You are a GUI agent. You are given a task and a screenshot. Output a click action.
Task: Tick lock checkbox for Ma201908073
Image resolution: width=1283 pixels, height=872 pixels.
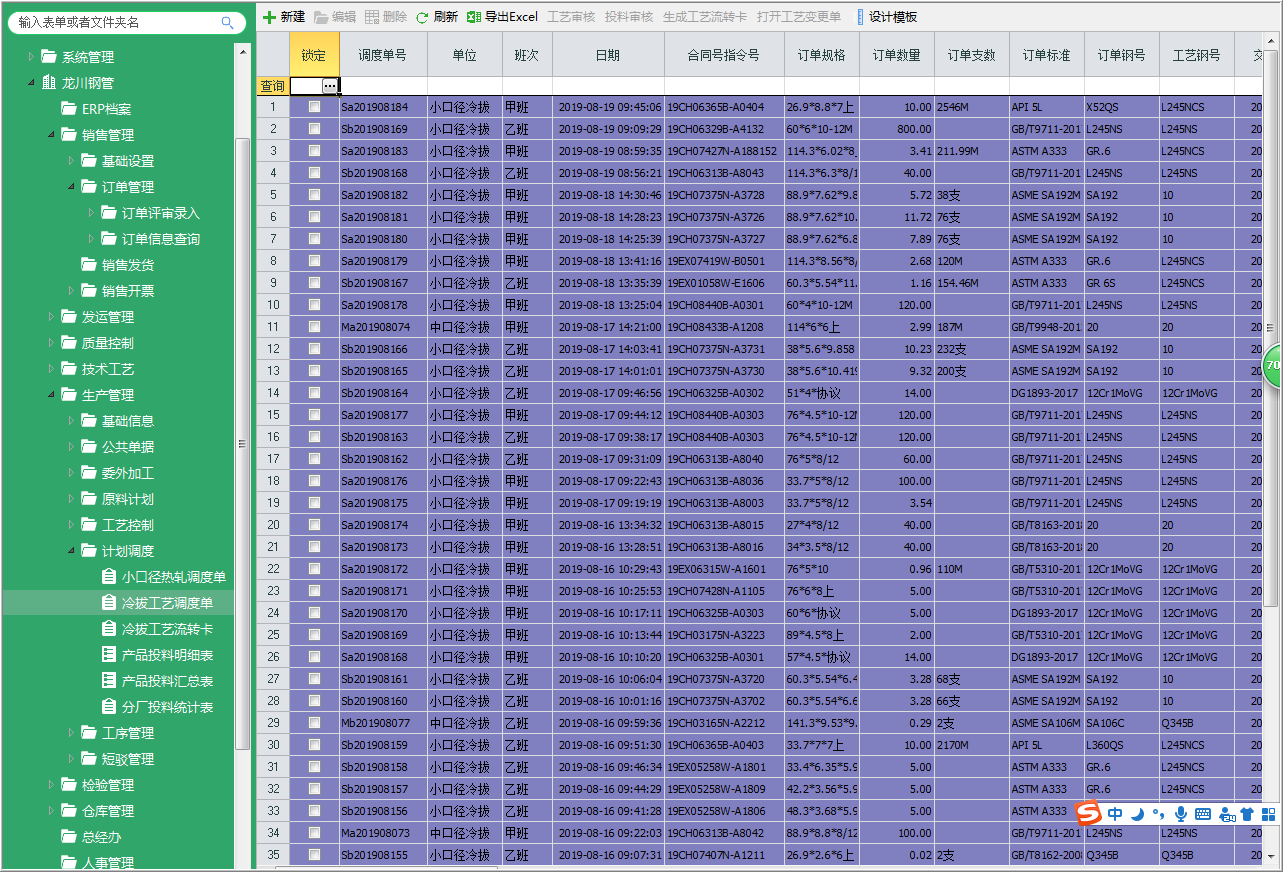tap(314, 832)
